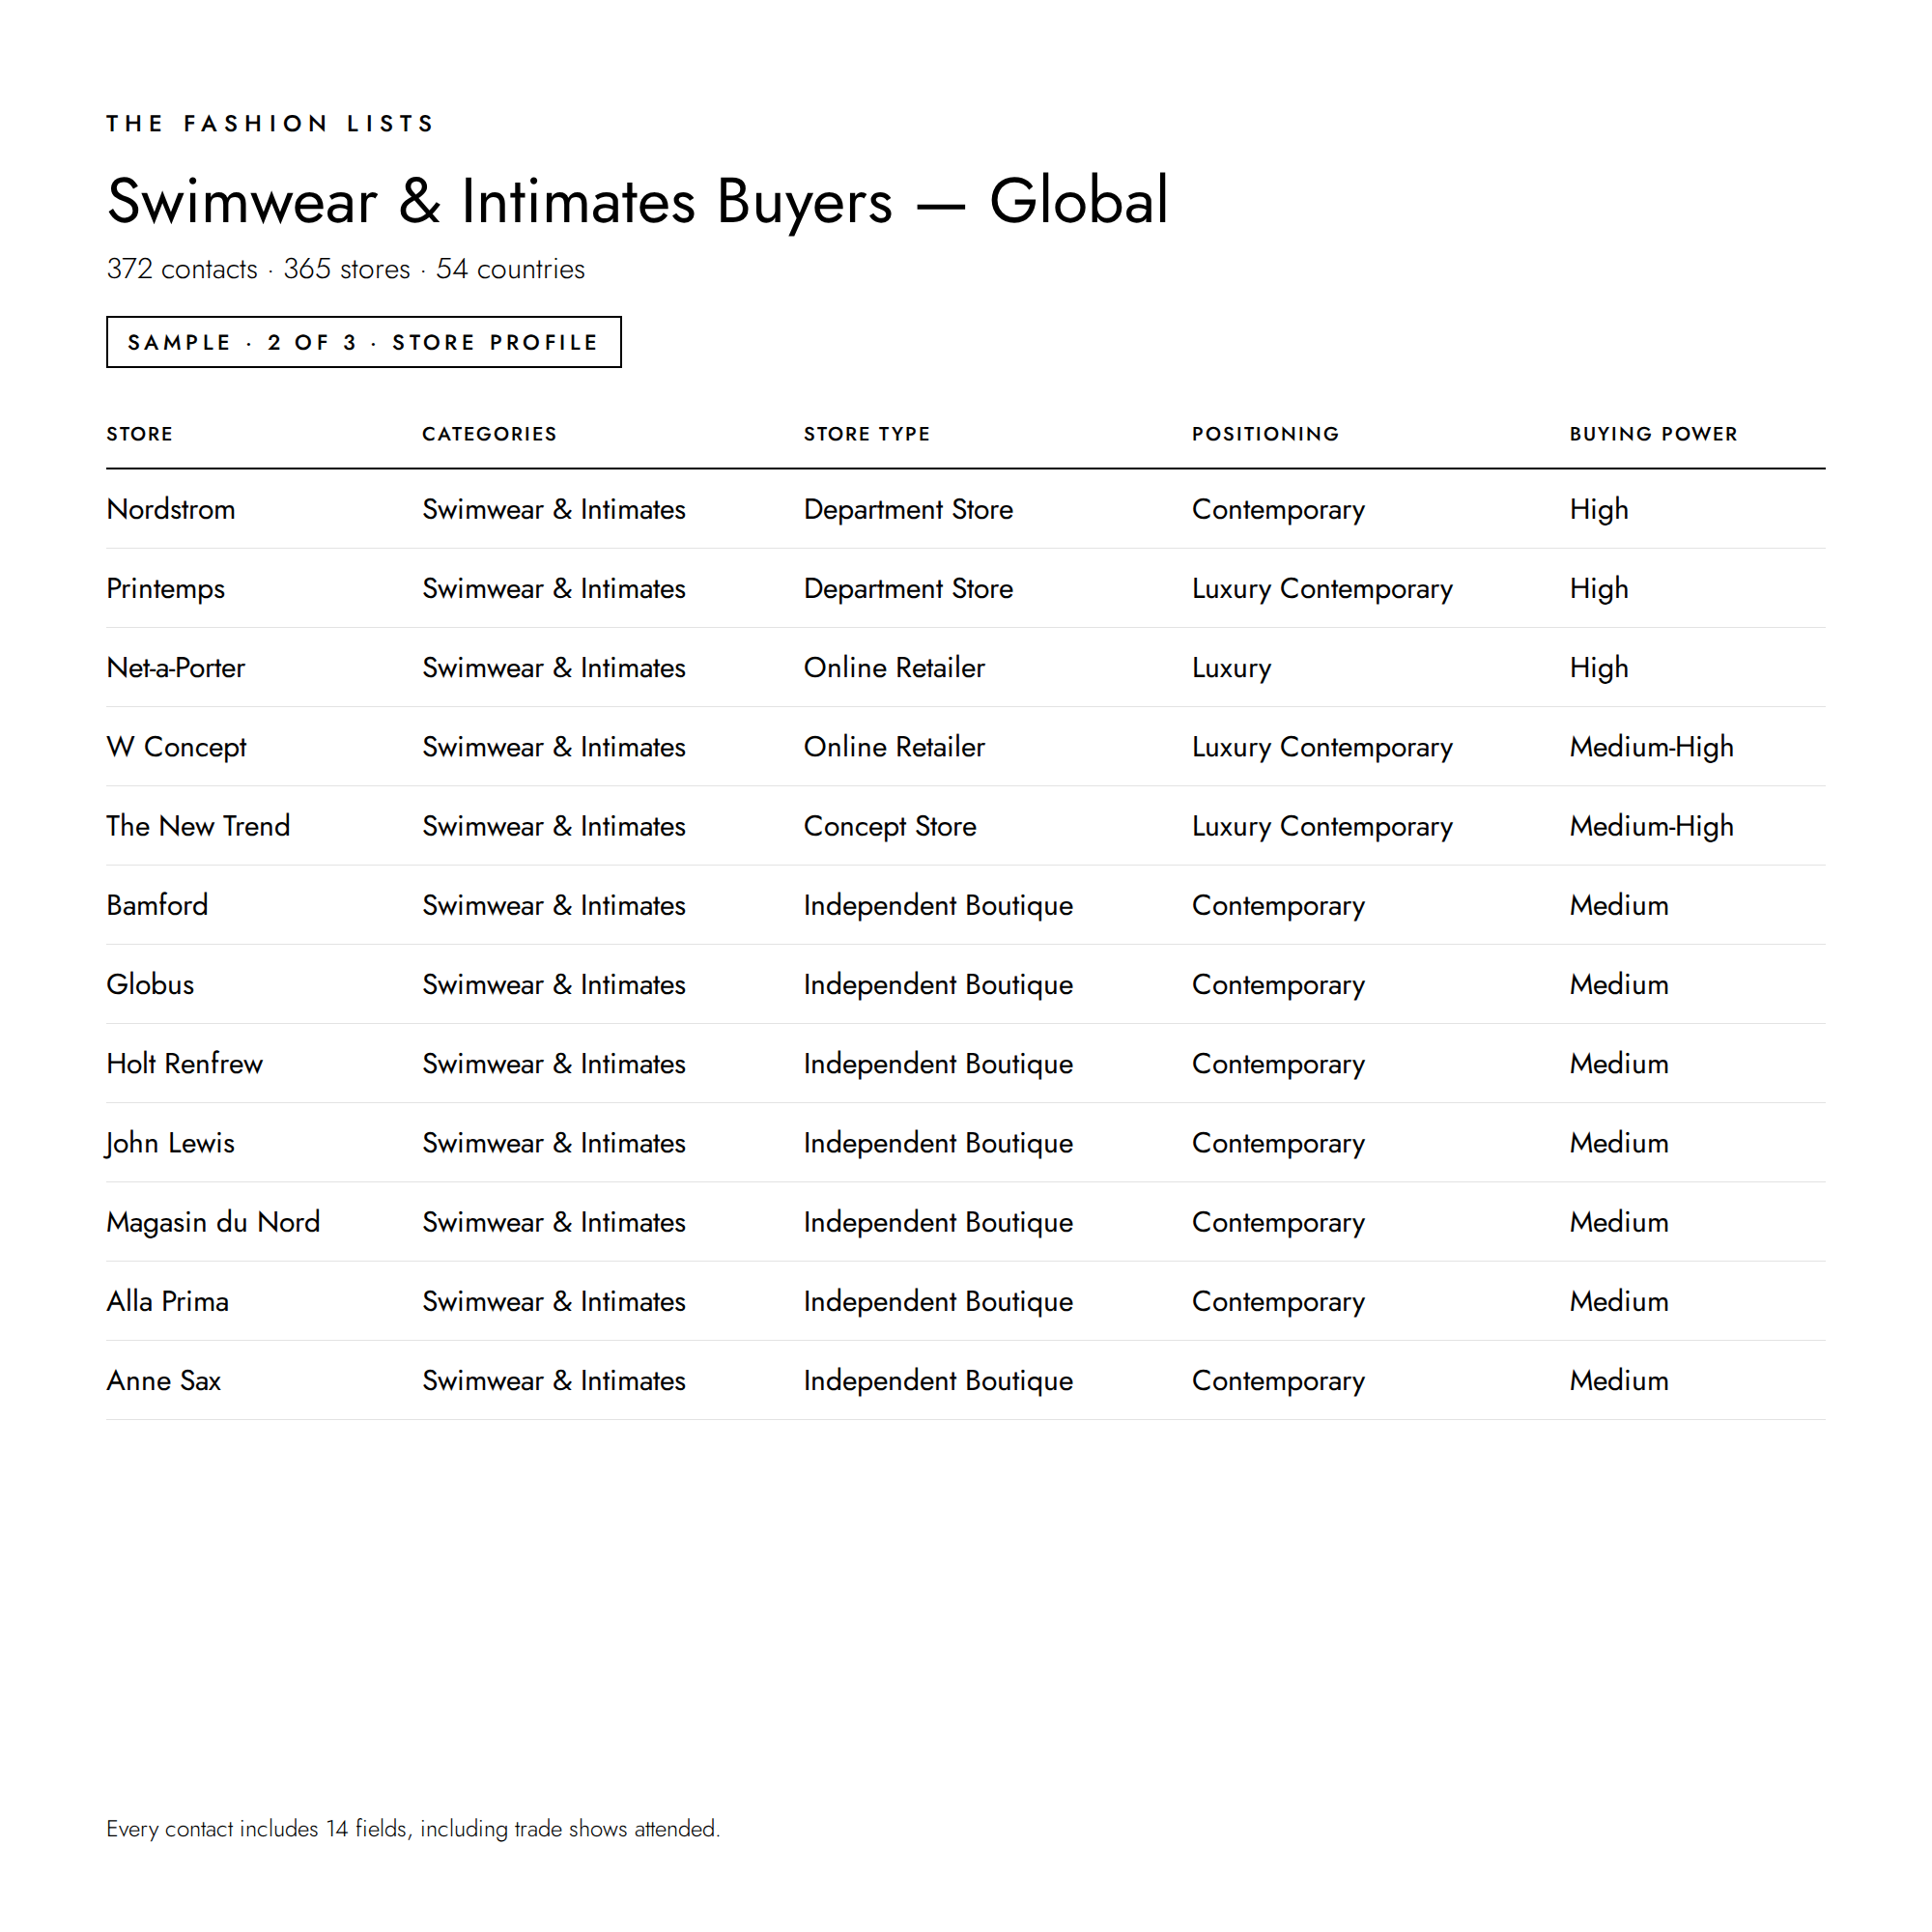1932x1932 pixels.
Task: Select the Bamford store cell
Action: pos(157,905)
